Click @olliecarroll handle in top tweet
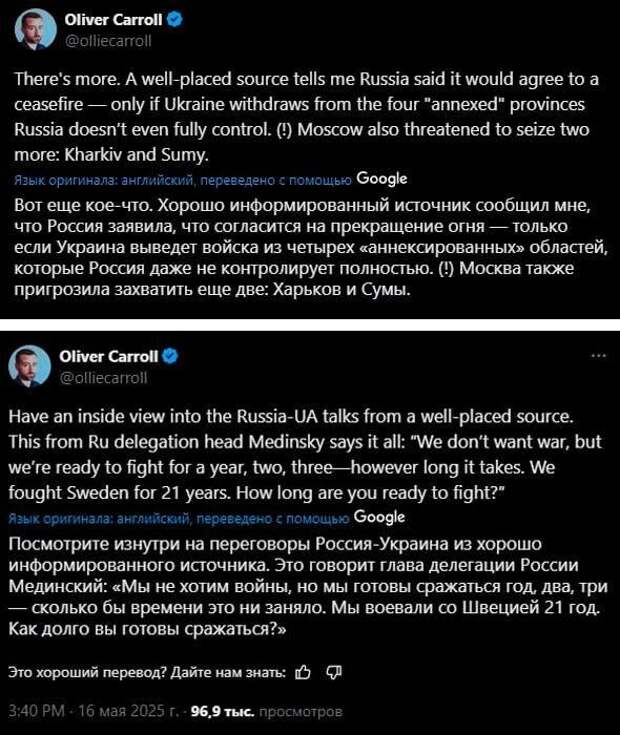The width and height of the screenshot is (620, 735). coord(108,41)
